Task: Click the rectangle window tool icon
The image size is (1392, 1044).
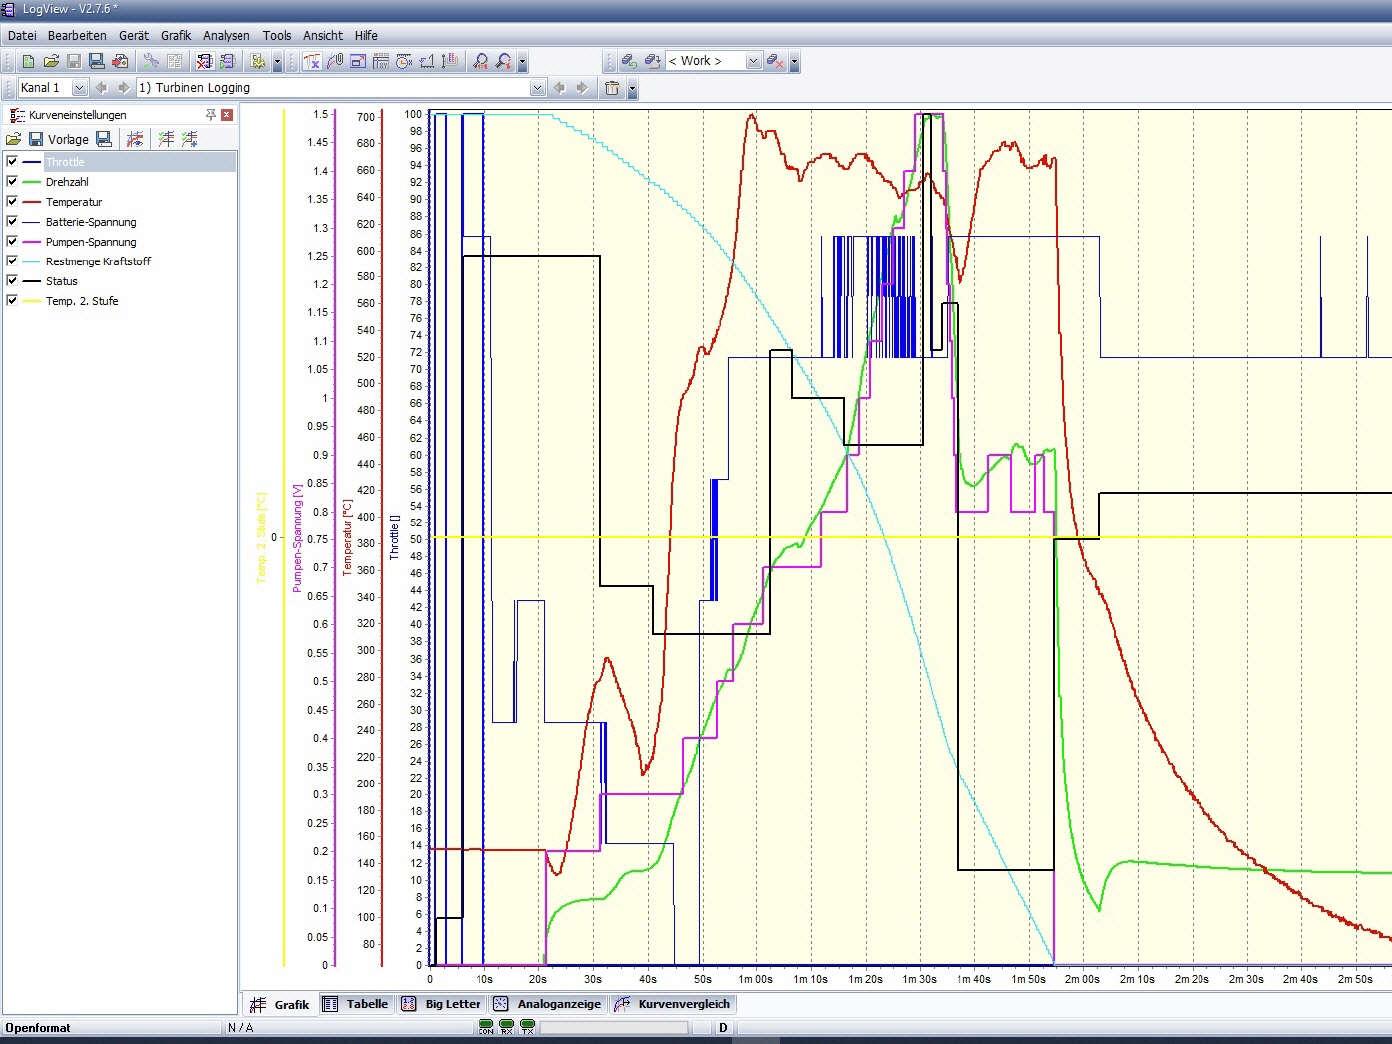Action: pyautogui.click(x=358, y=61)
